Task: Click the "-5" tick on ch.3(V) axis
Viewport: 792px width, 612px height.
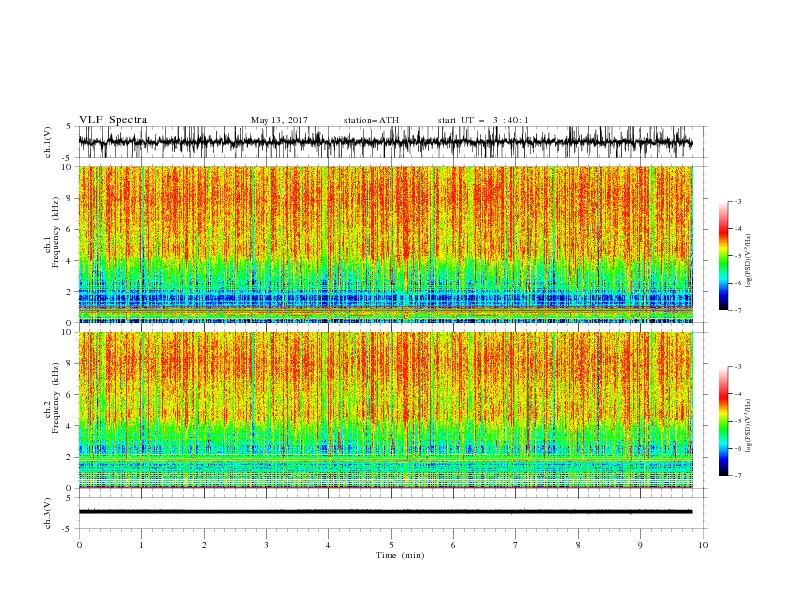Action: [x=68, y=529]
